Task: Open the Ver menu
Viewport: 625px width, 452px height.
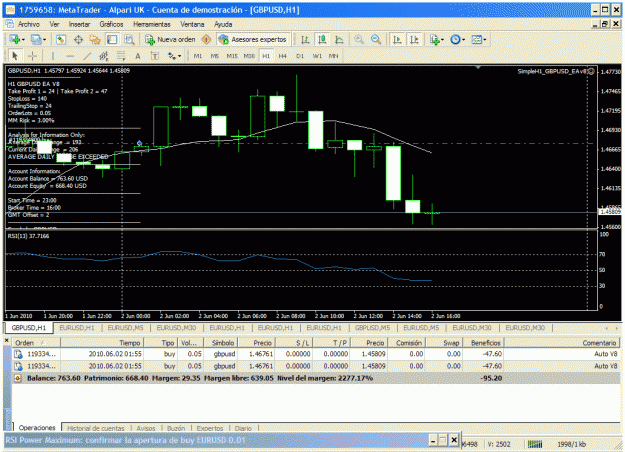Action: coord(55,24)
